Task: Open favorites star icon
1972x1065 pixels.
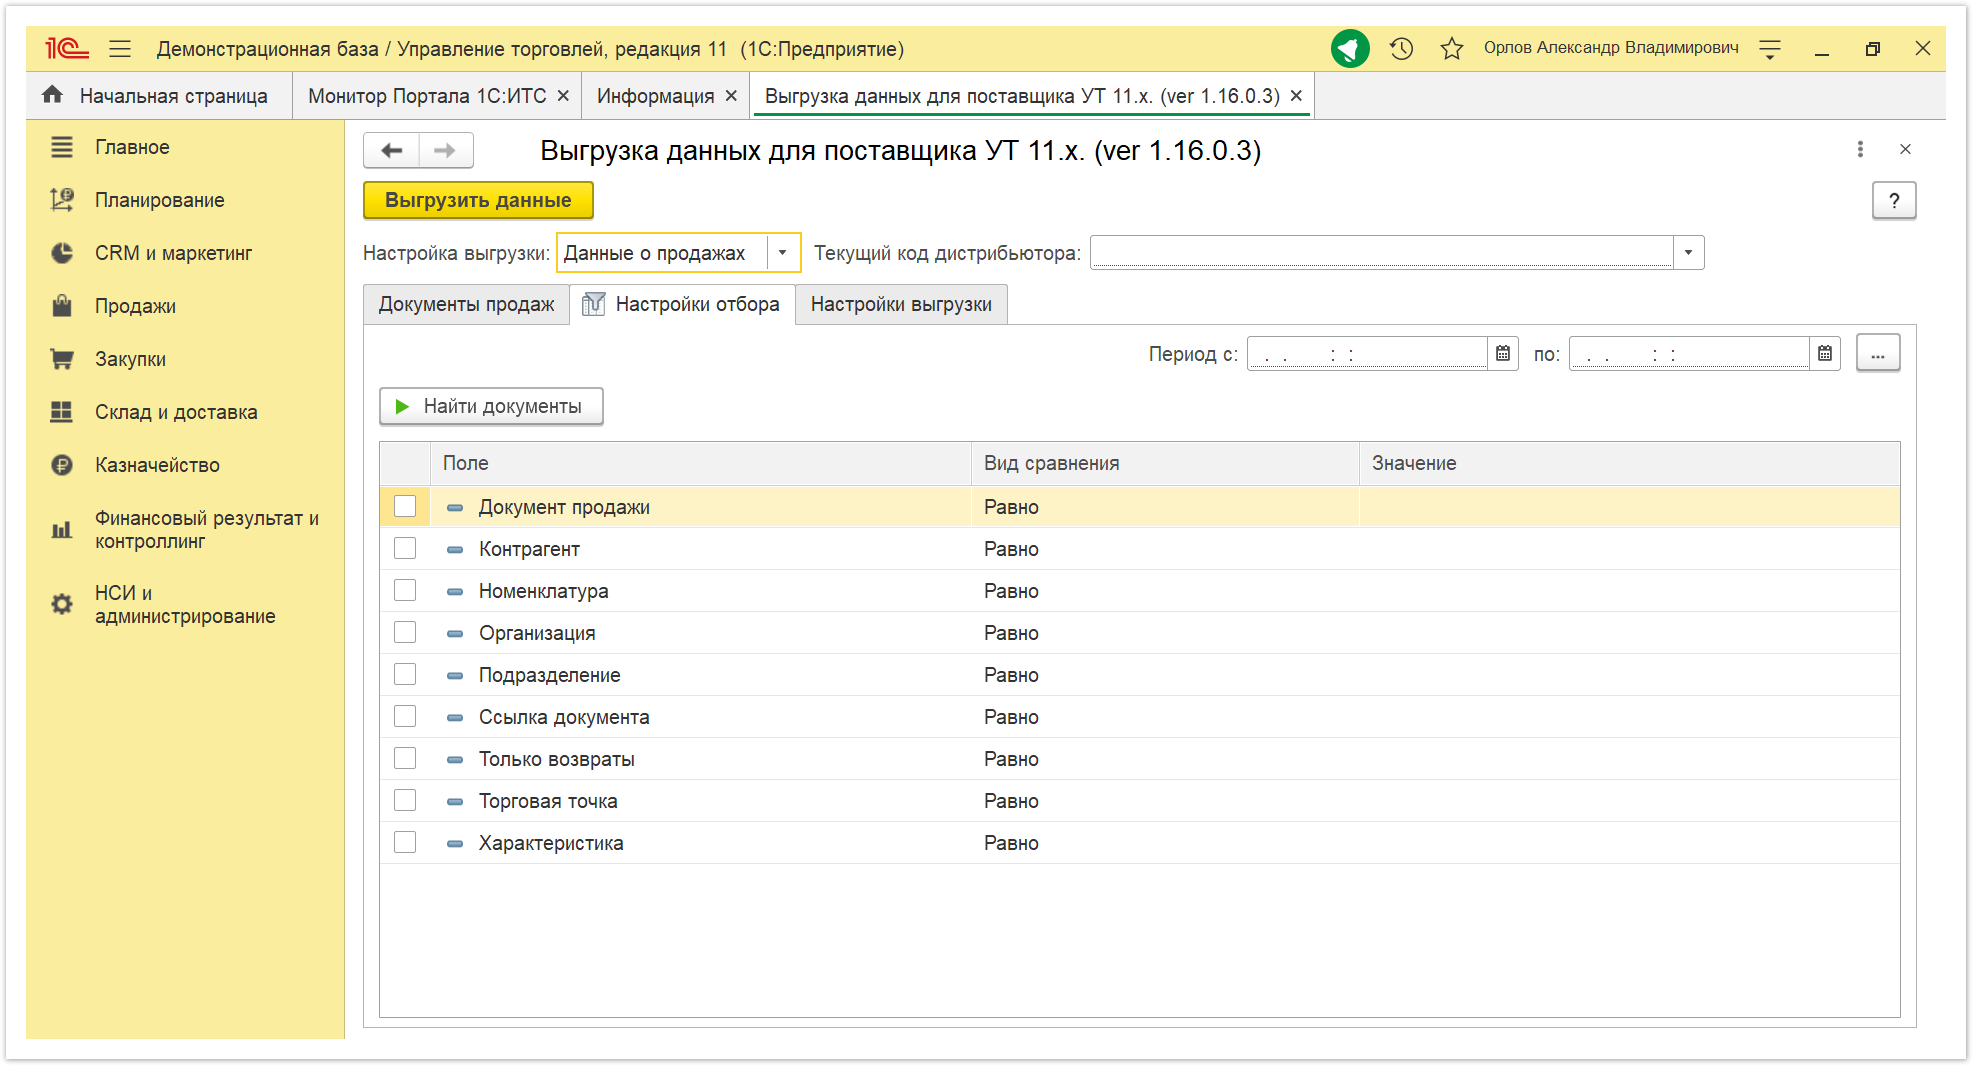Action: [1452, 48]
